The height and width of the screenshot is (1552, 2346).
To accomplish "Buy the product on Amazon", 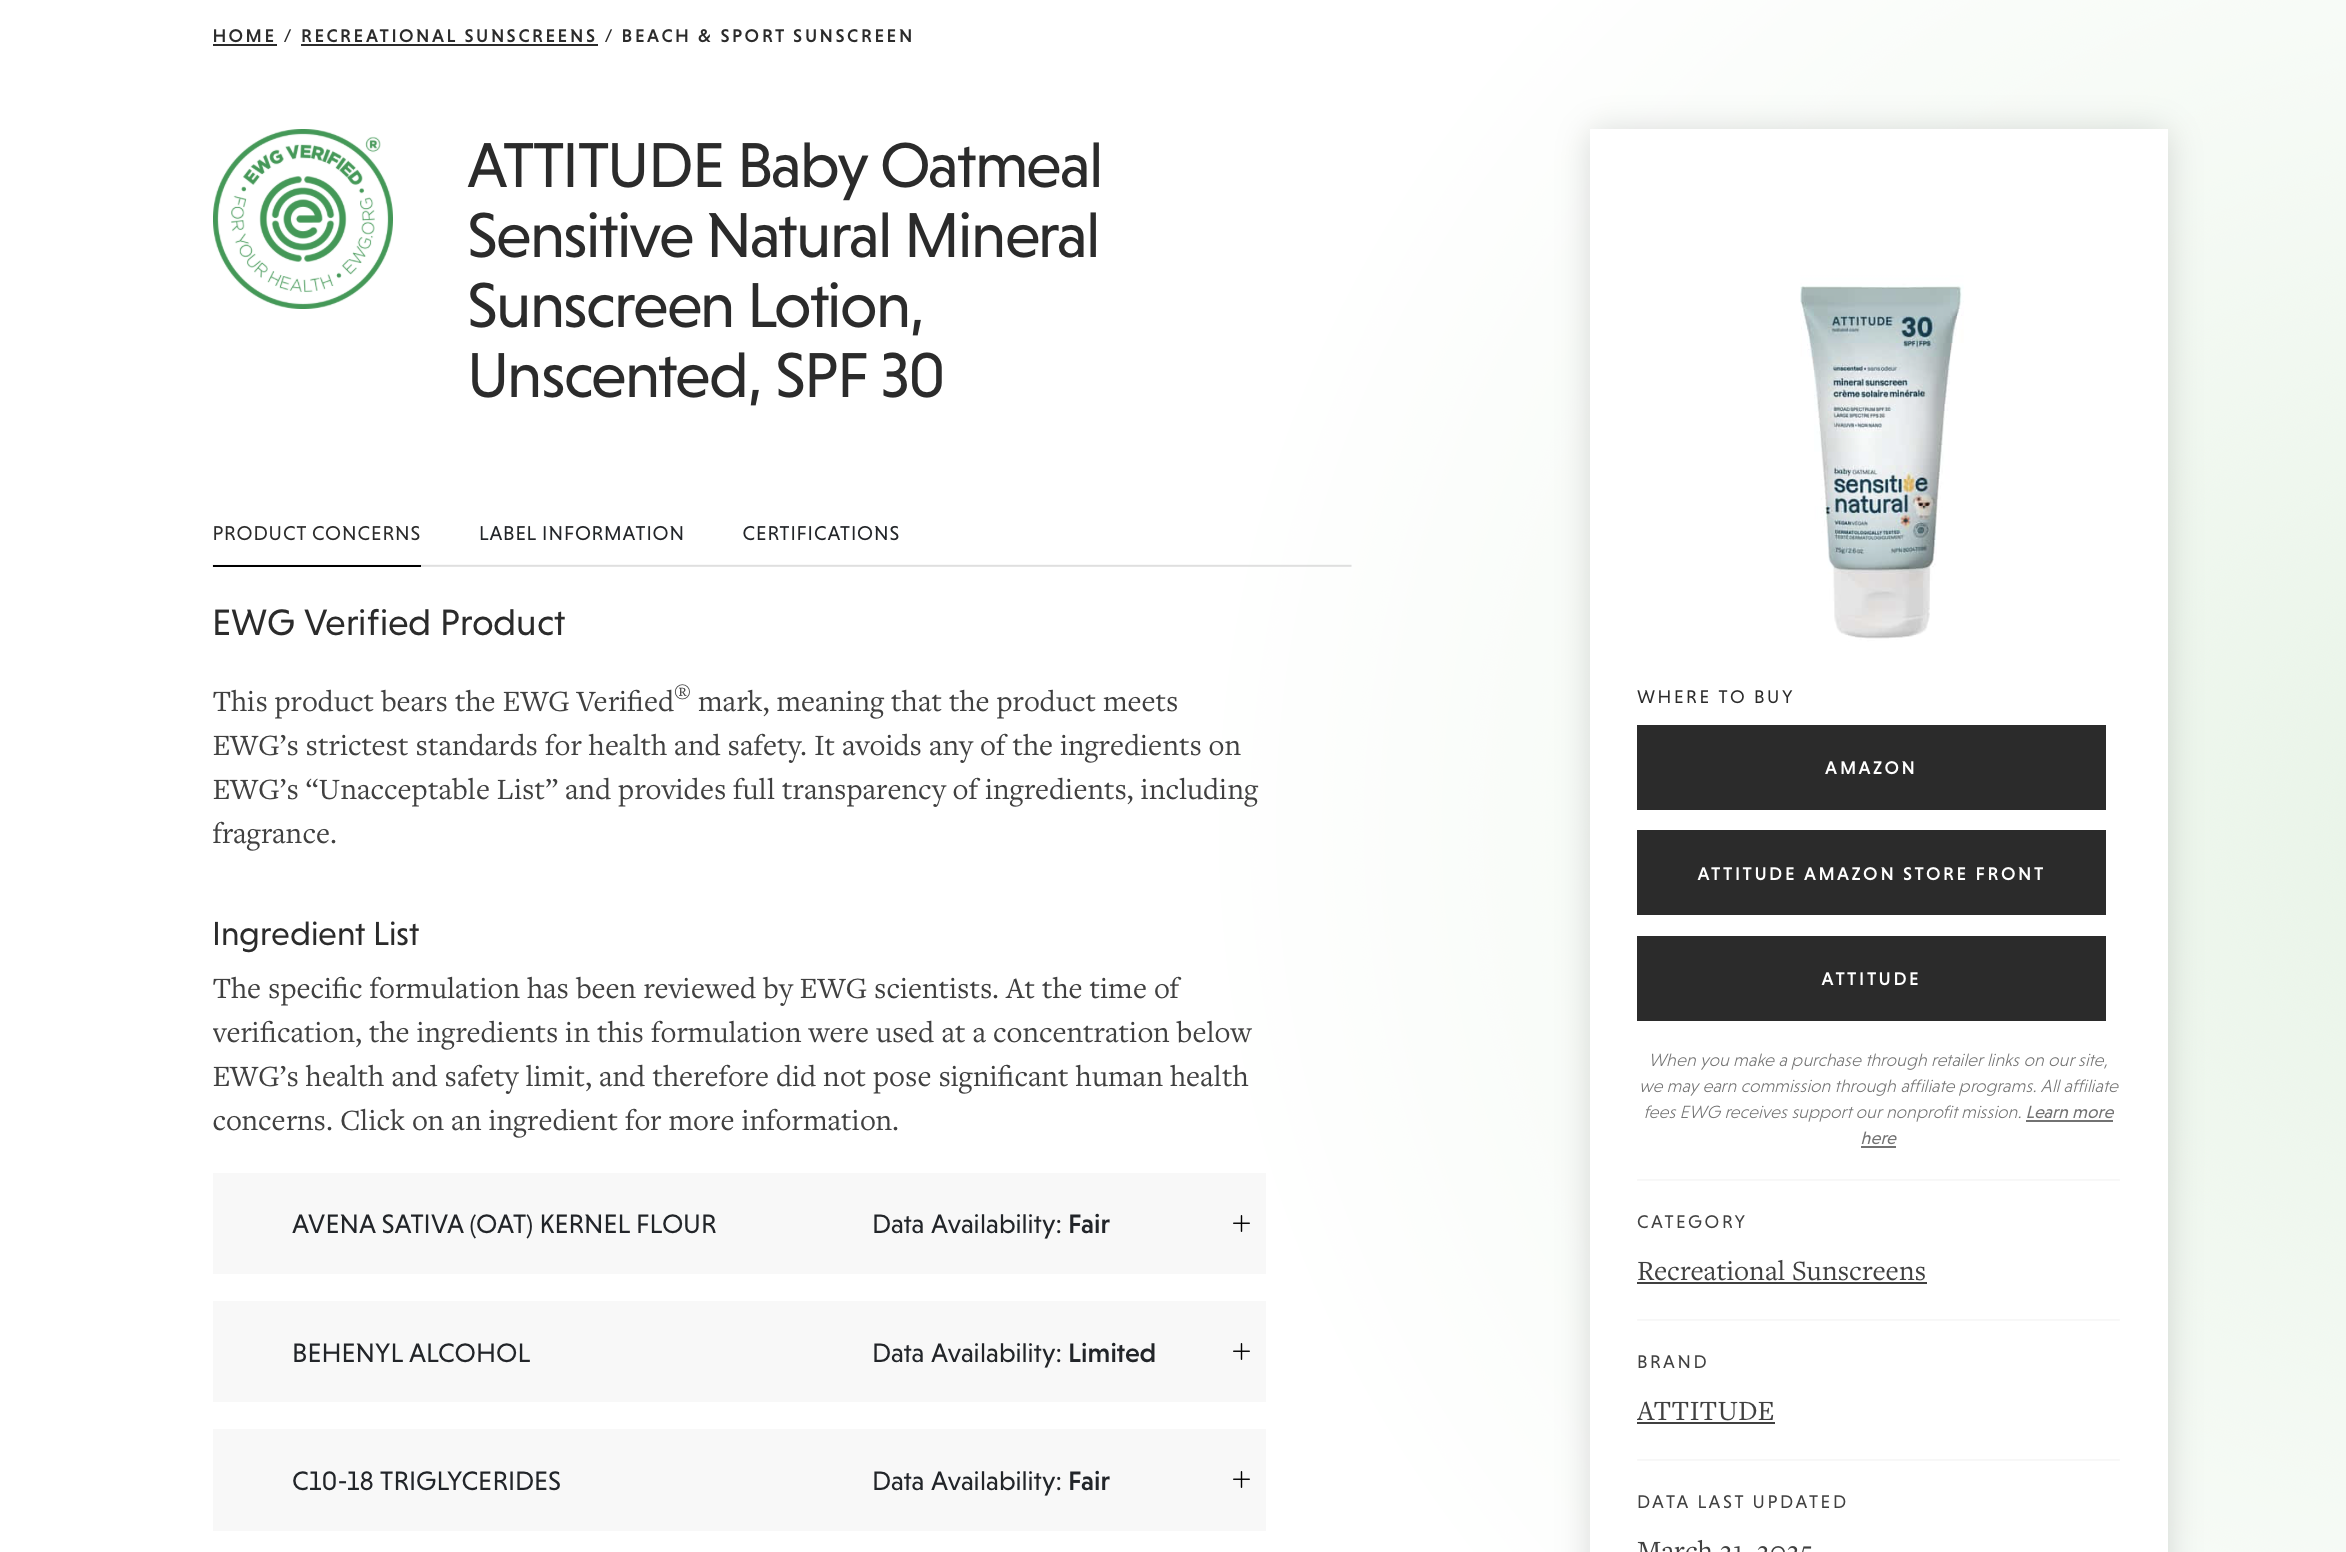I will [1870, 767].
